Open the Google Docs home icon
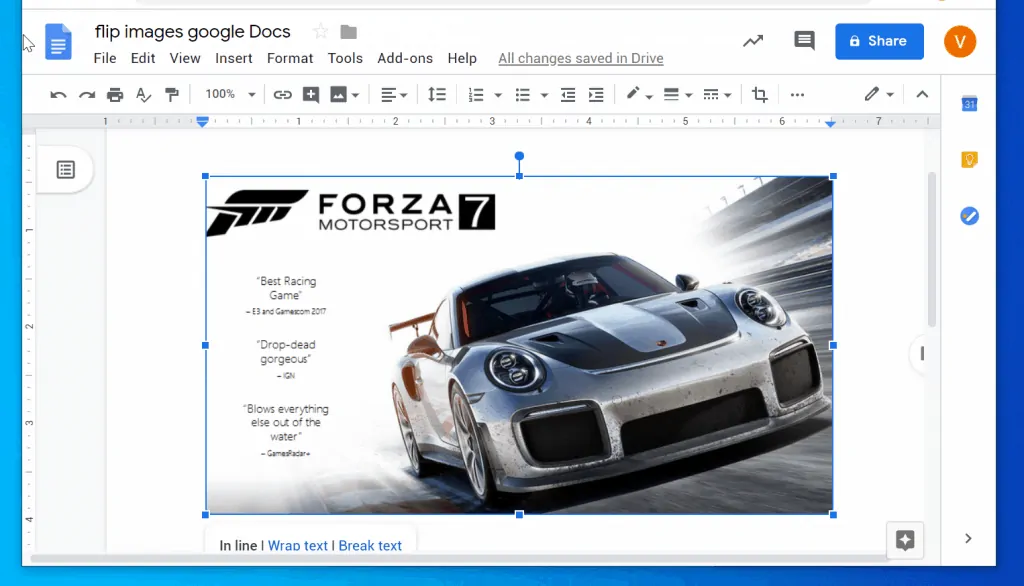Viewport: 1024px width, 586px height. [58, 41]
